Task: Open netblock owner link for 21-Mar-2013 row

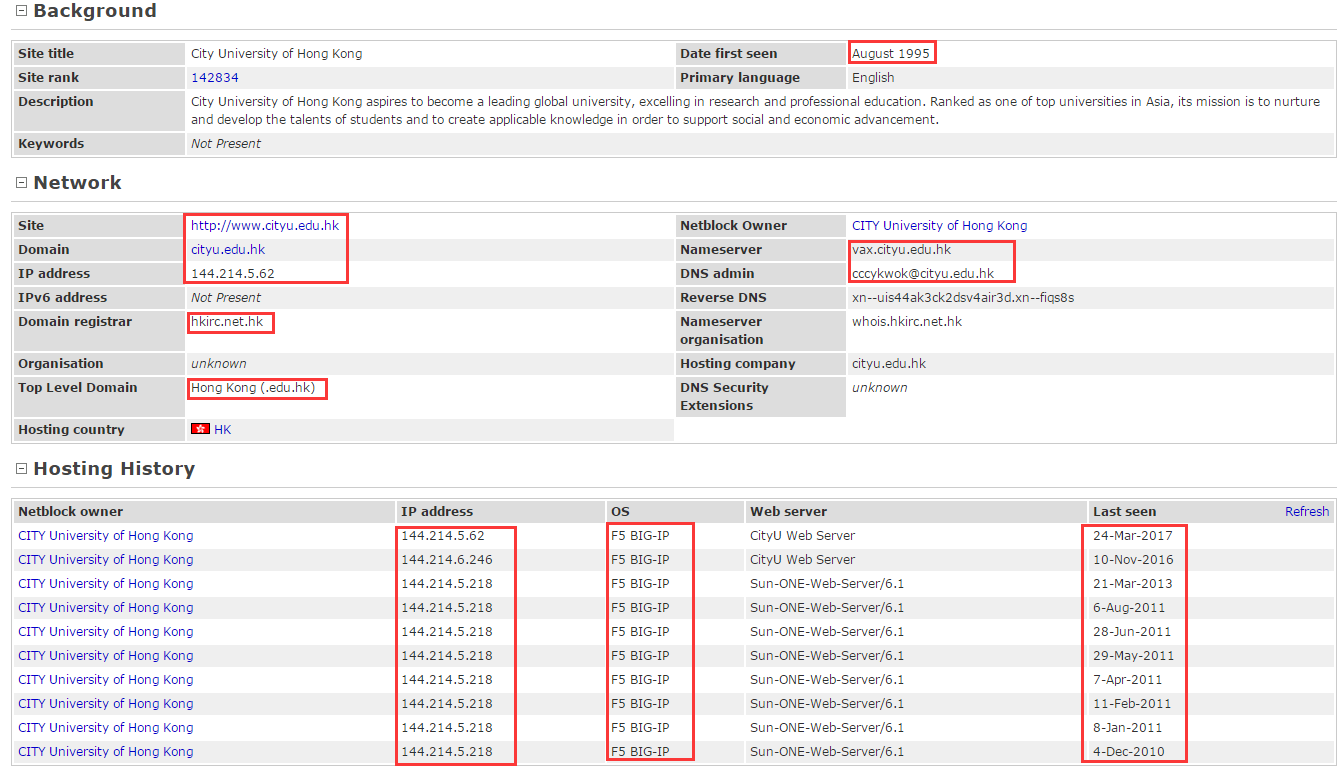Action: [x=106, y=584]
